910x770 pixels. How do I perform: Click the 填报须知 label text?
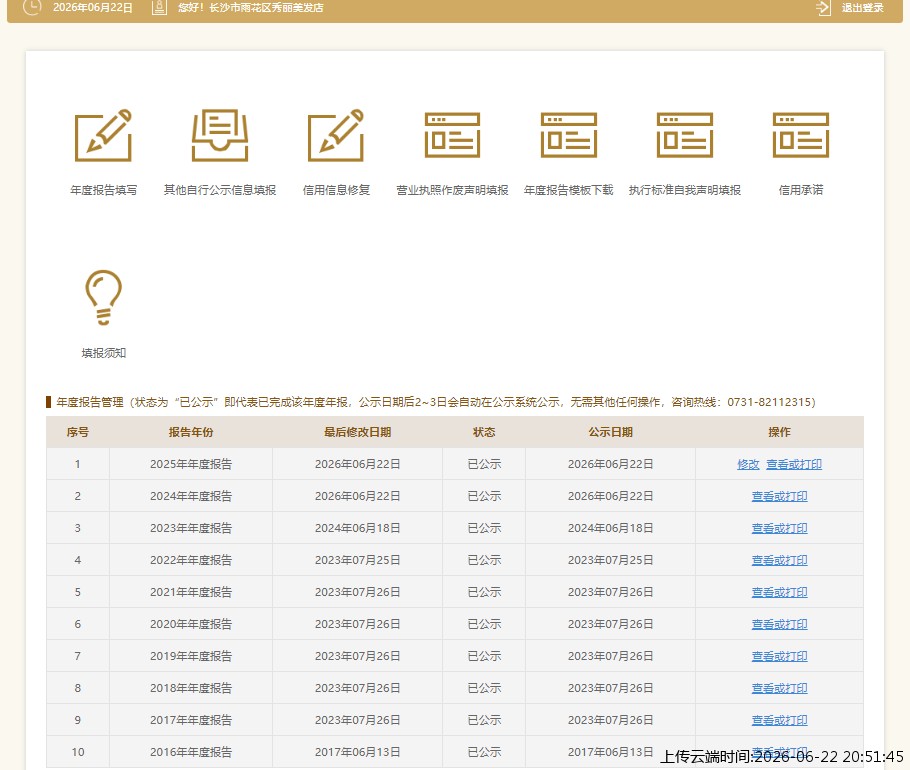[x=103, y=353]
